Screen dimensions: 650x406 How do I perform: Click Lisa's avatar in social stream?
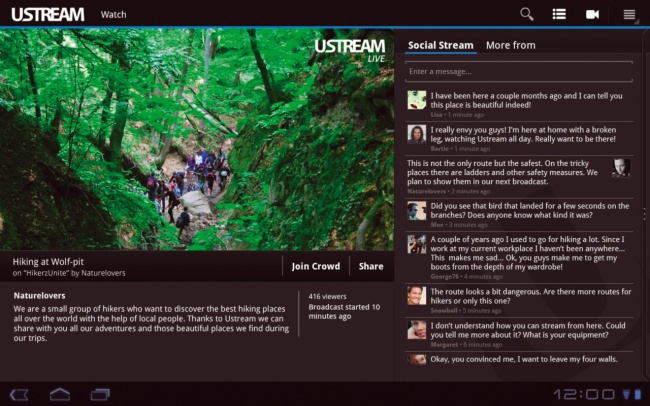point(417,100)
